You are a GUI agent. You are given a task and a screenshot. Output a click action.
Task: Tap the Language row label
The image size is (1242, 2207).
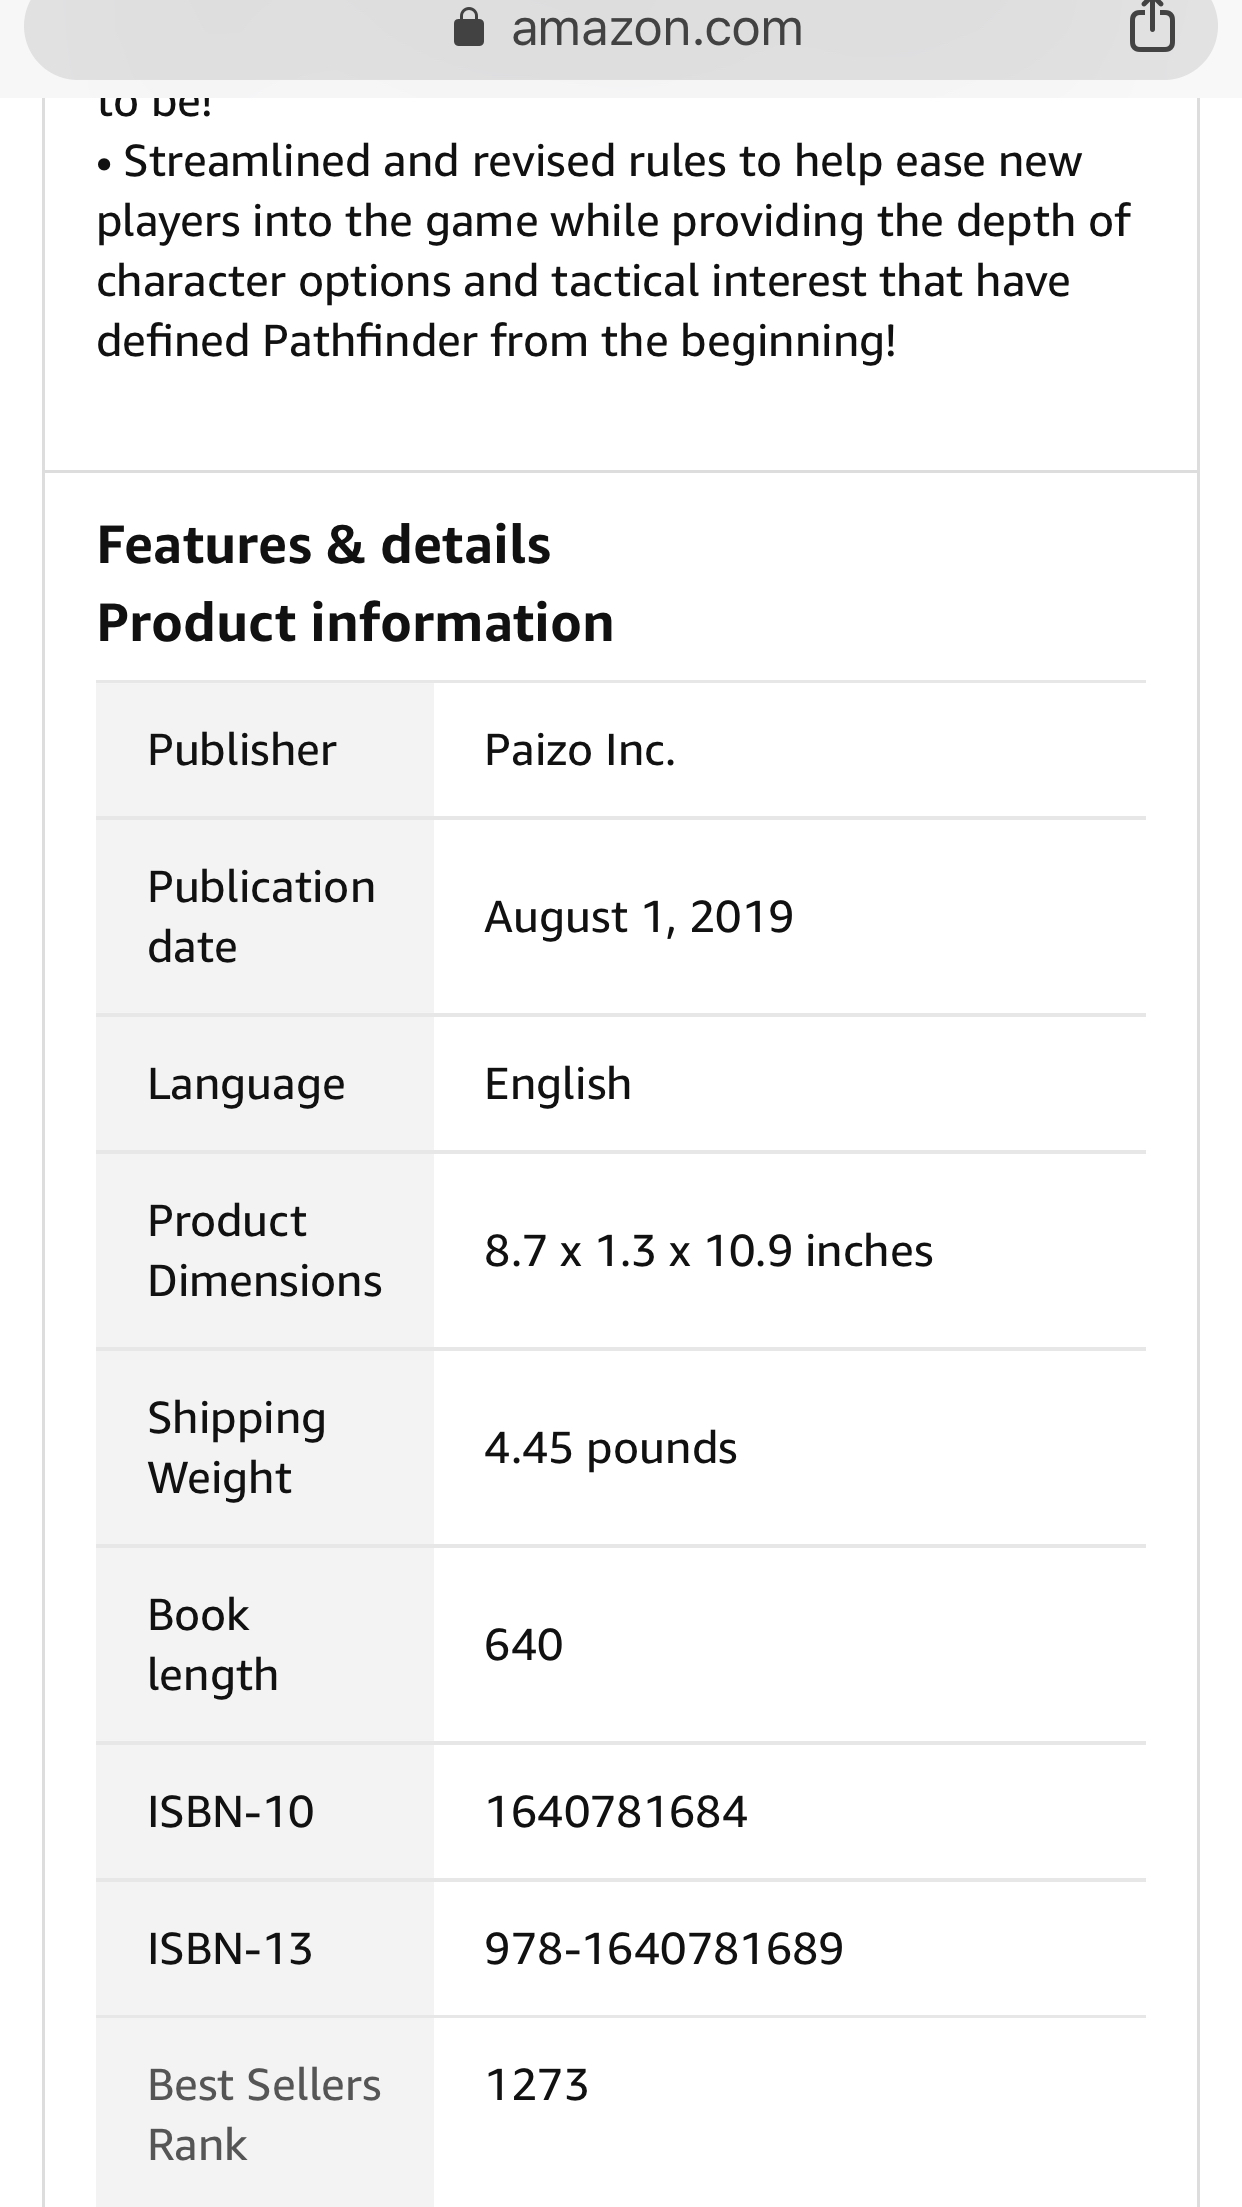click(x=246, y=1085)
